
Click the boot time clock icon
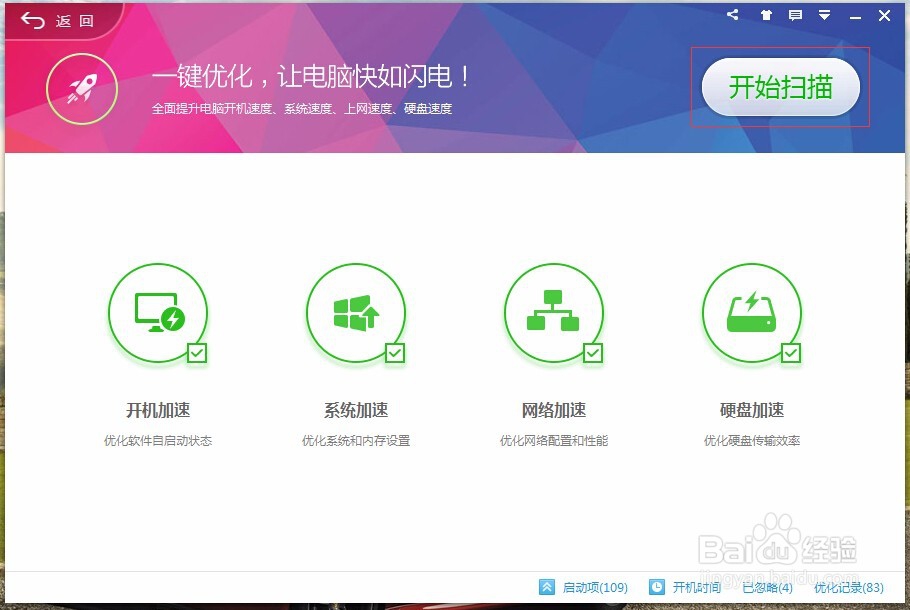656,587
